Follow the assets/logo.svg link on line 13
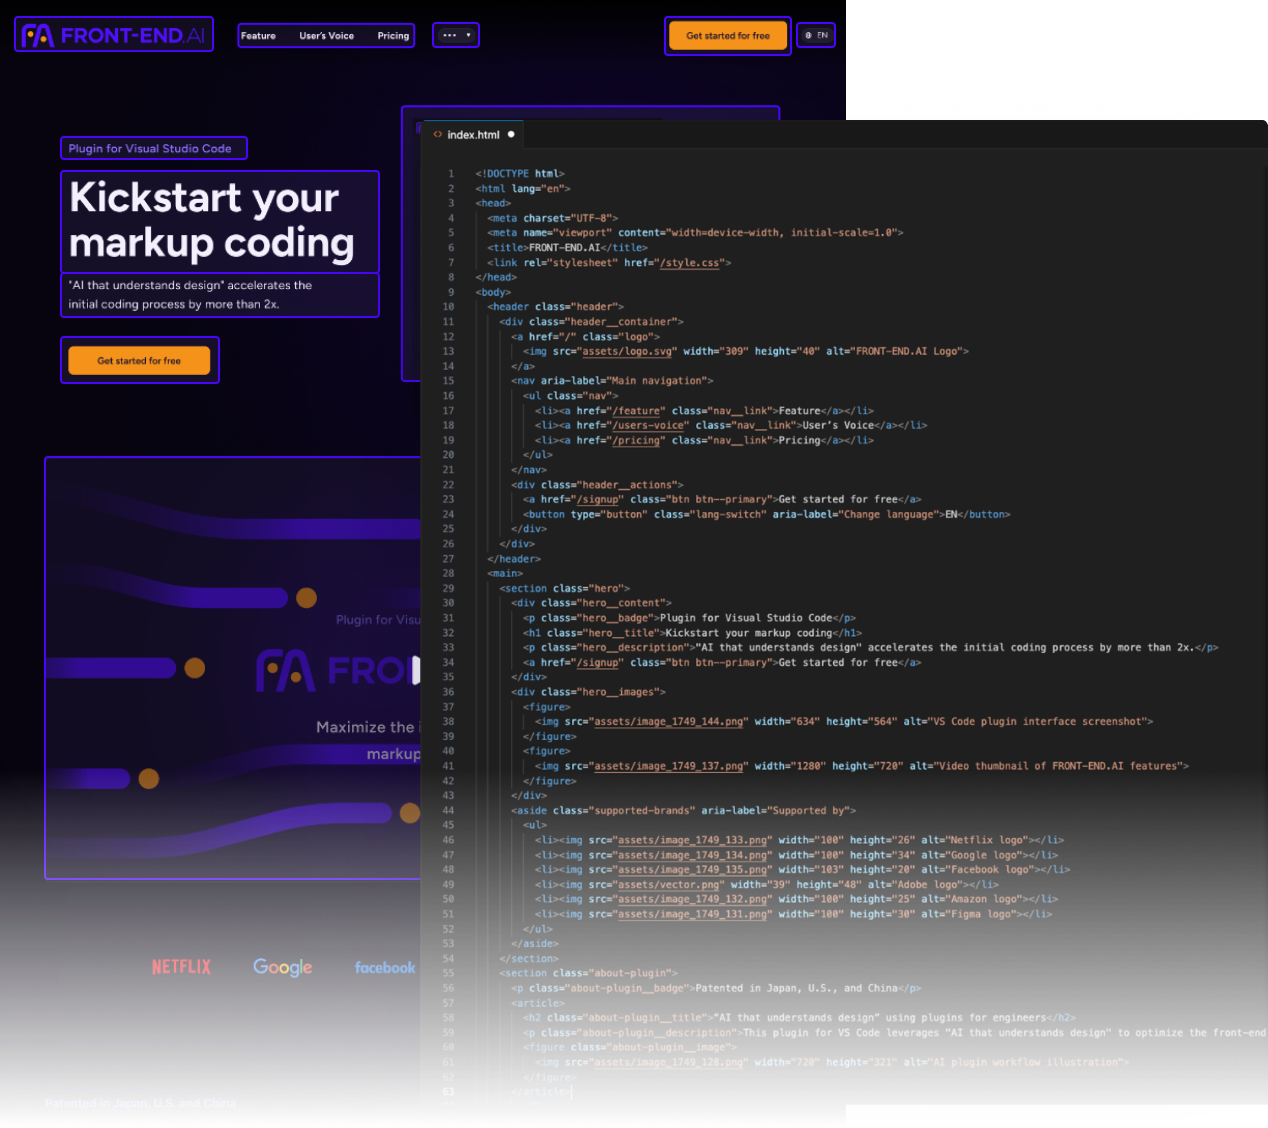 [x=628, y=352]
